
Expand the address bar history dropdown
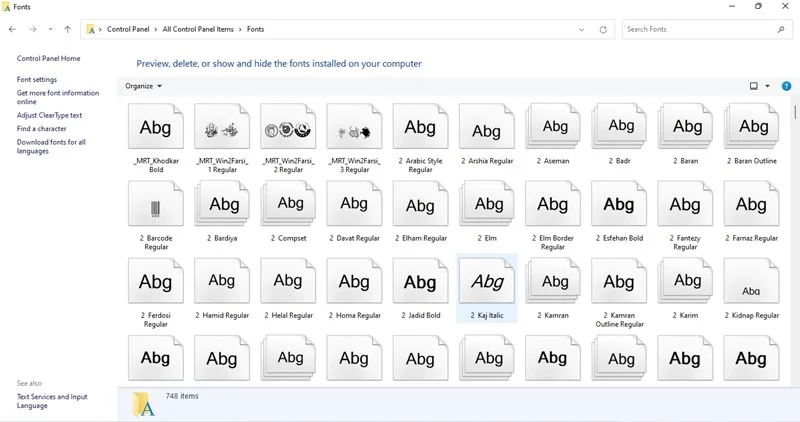pos(581,30)
